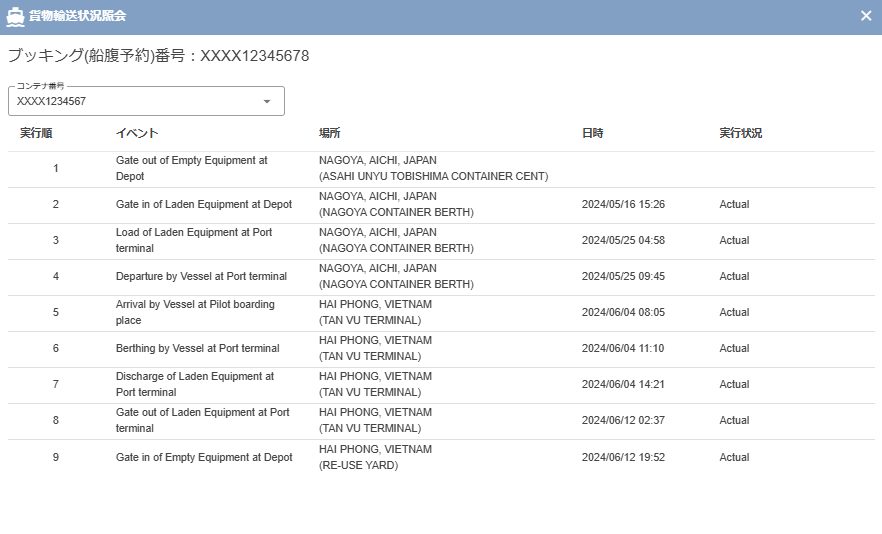This screenshot has width=882, height=534.
Task: Click the 日時 column header
Action: (x=593, y=133)
